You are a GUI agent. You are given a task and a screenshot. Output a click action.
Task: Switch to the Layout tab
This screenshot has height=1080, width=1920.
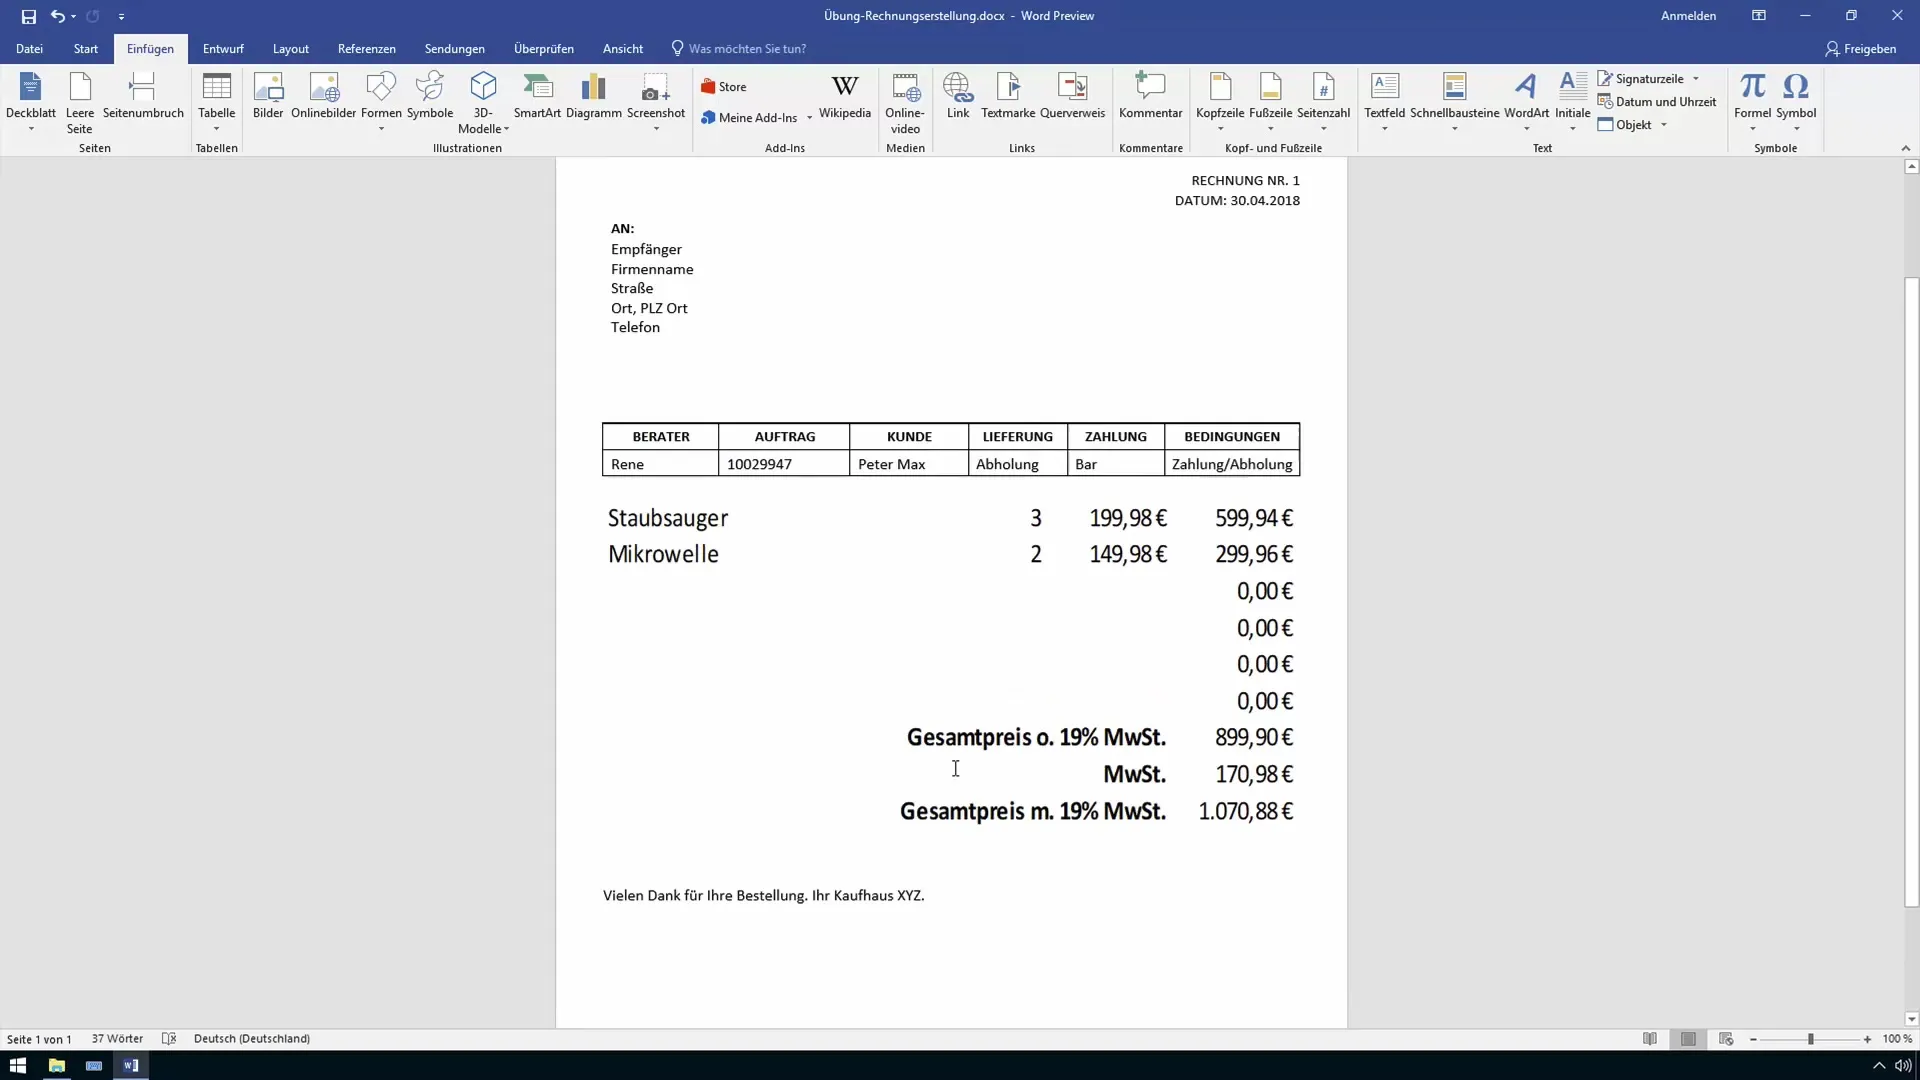point(291,49)
